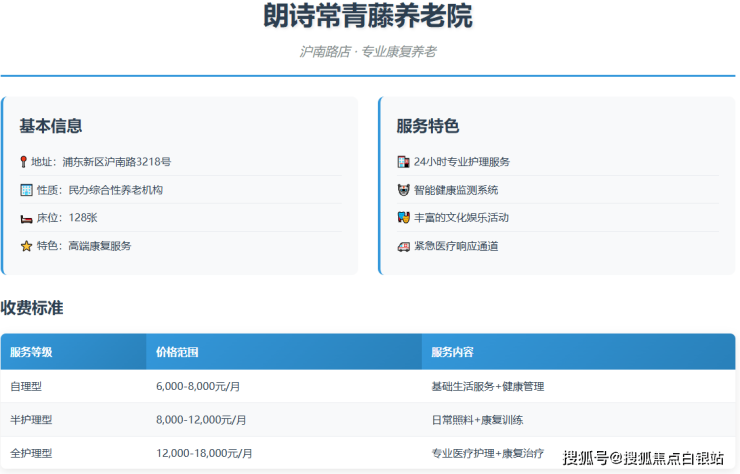Screen dimensions: 740x474
Task: Click the building icon beside 性质
Action: 26,190
